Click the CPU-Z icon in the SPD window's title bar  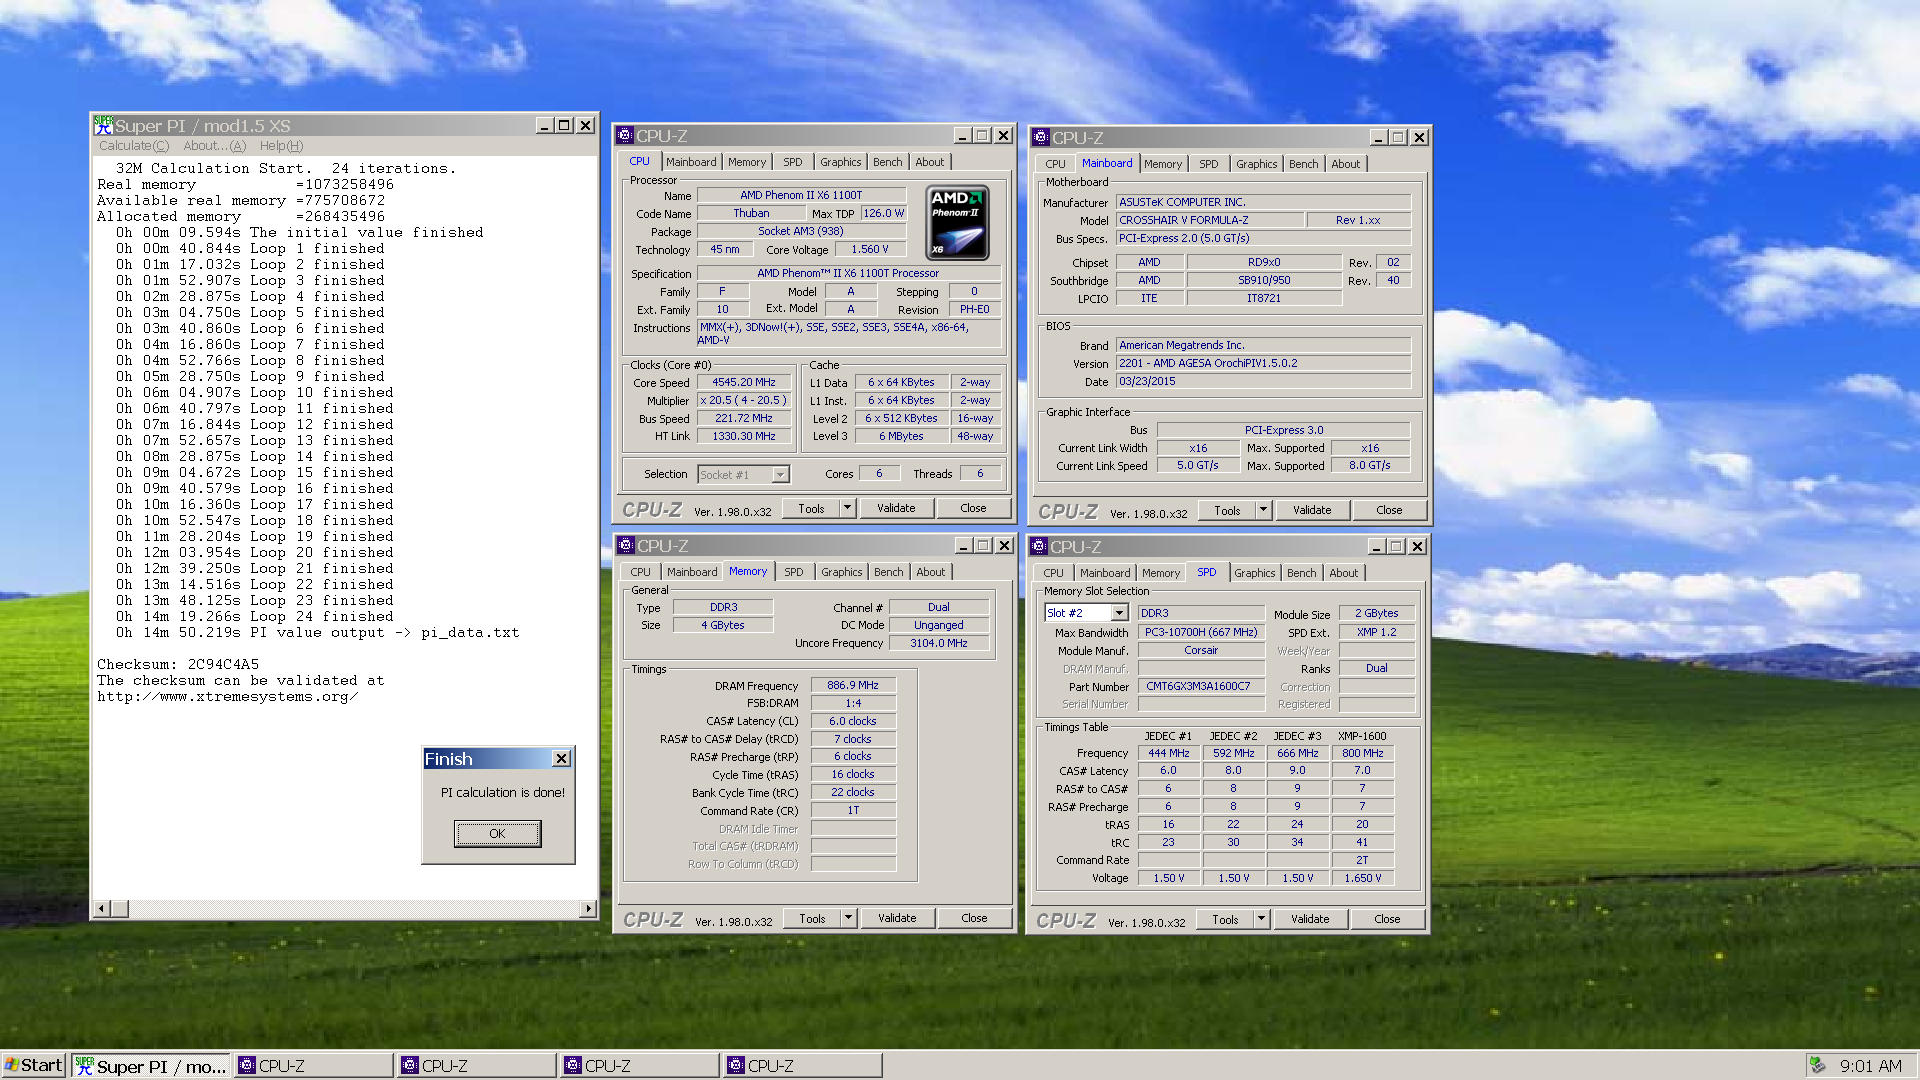(1039, 546)
